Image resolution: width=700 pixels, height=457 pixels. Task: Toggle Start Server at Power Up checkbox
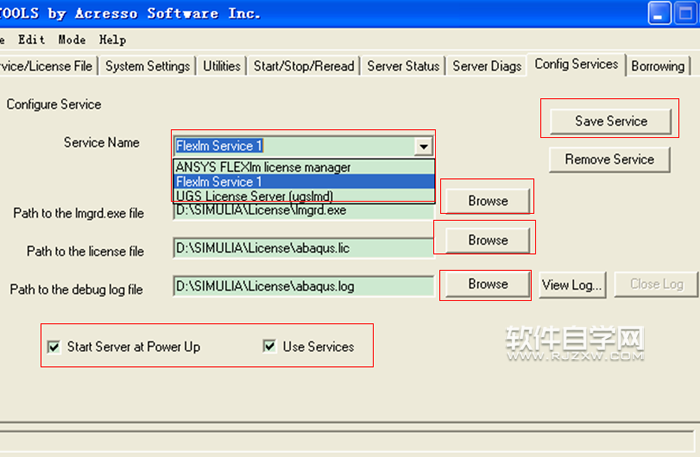tap(54, 347)
